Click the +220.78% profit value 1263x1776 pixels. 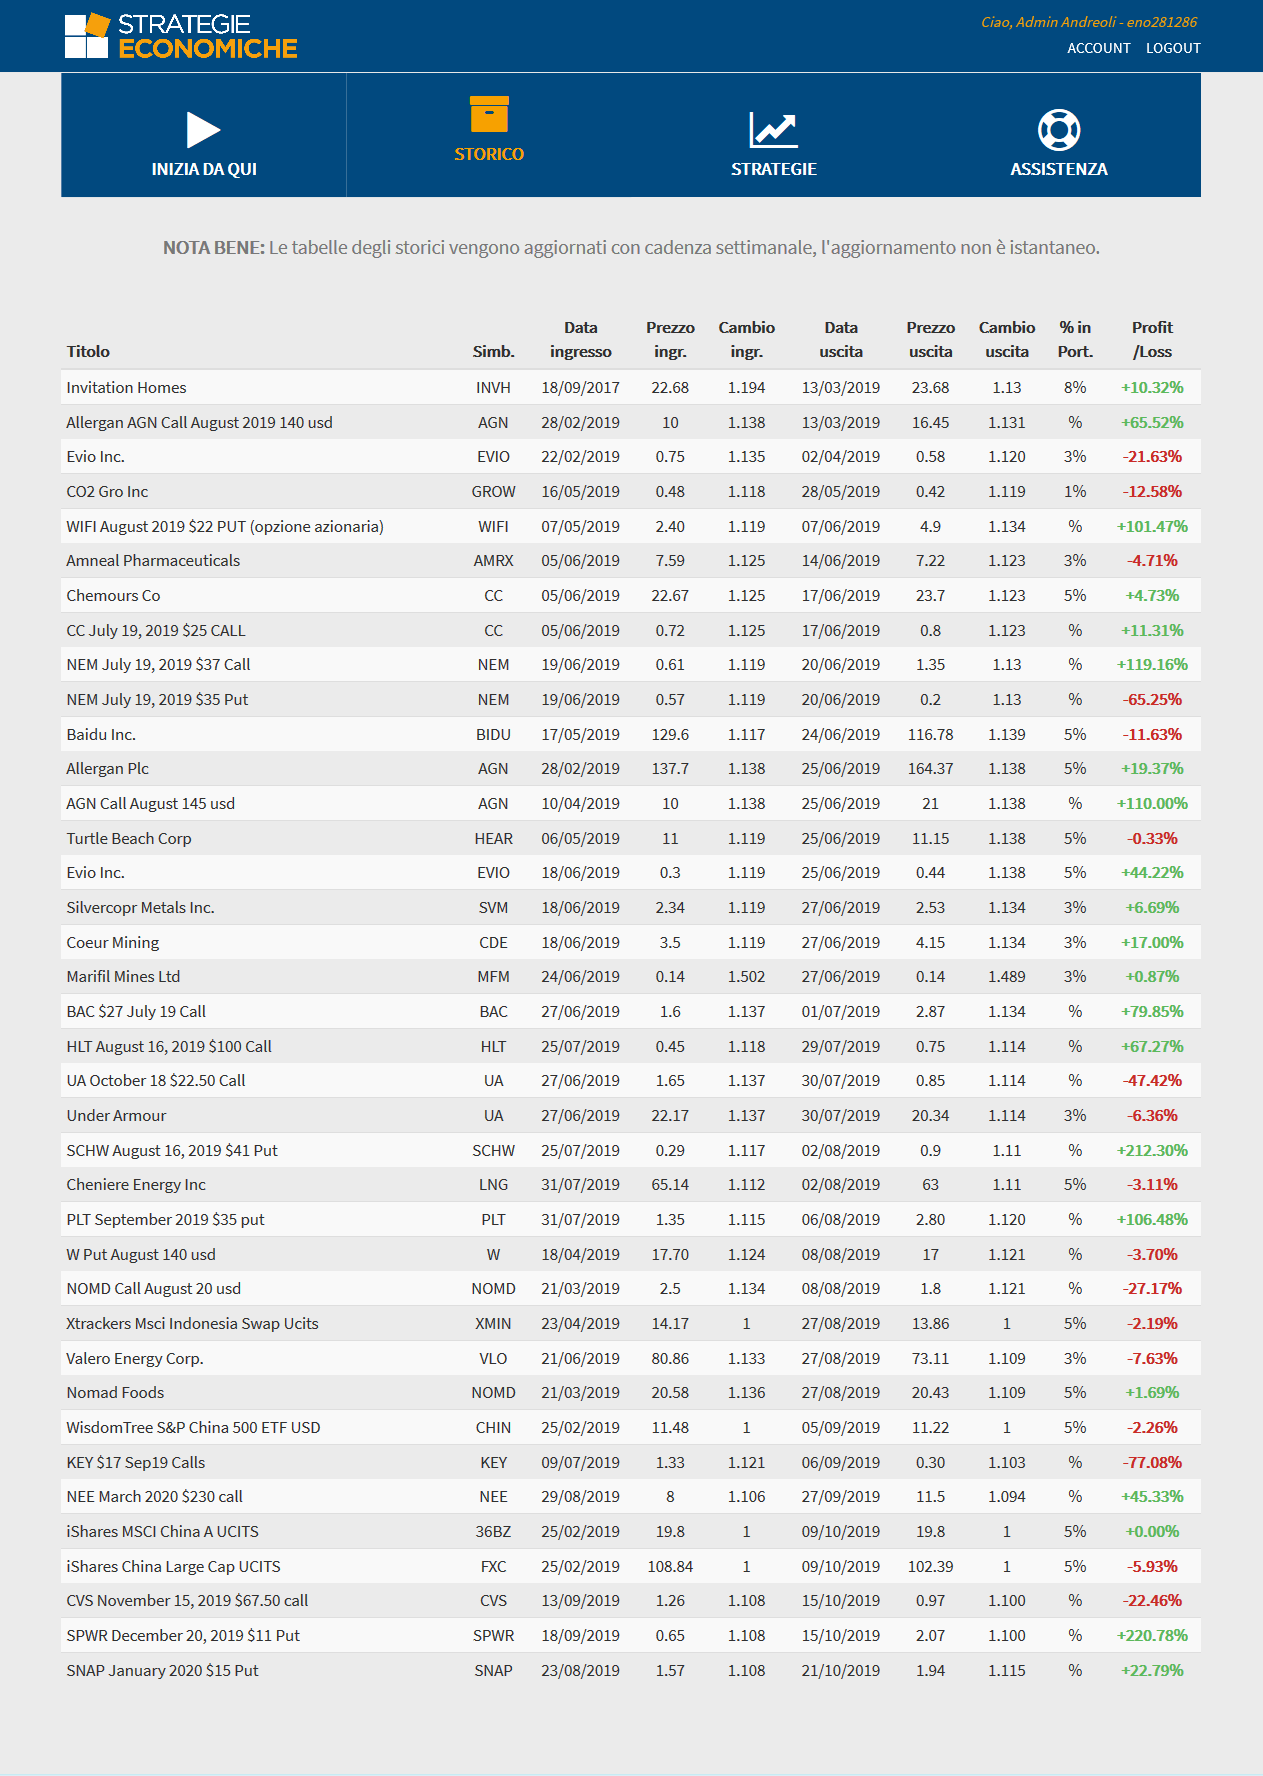pos(1152,1635)
